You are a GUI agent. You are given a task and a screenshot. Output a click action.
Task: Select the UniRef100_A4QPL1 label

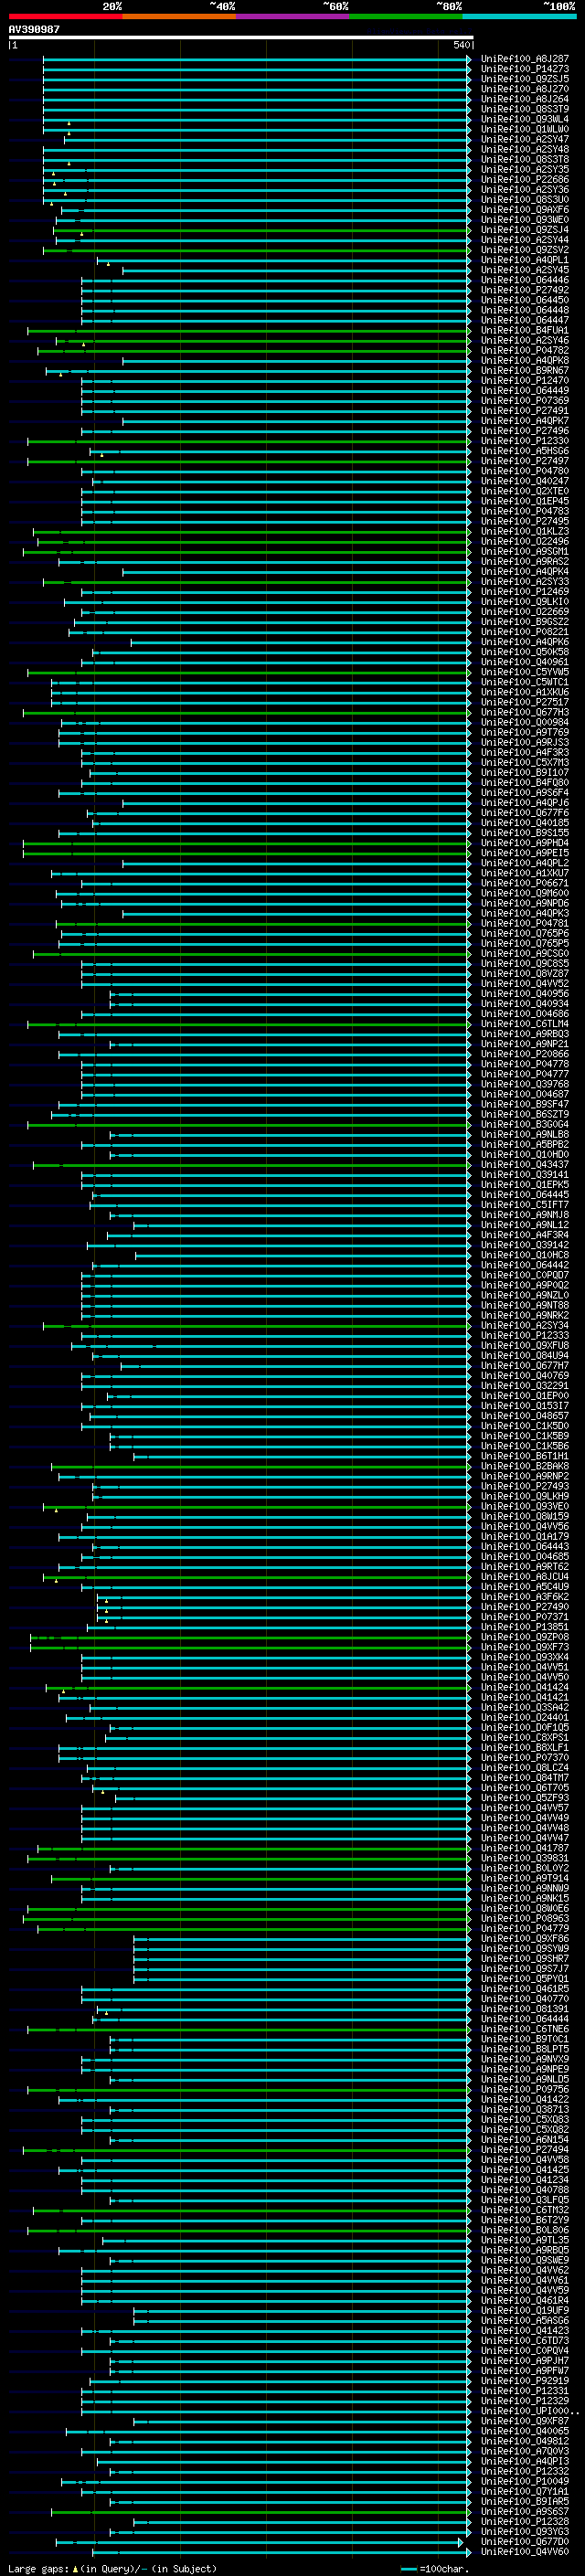525,260
